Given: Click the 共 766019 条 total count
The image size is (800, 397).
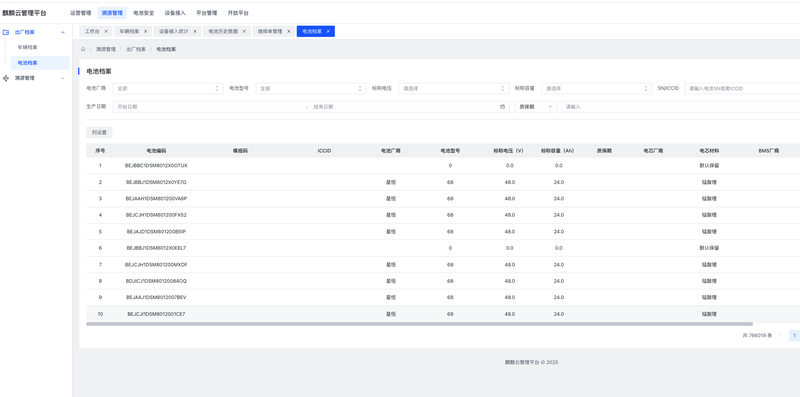Looking at the screenshot, I should pyautogui.click(x=757, y=335).
